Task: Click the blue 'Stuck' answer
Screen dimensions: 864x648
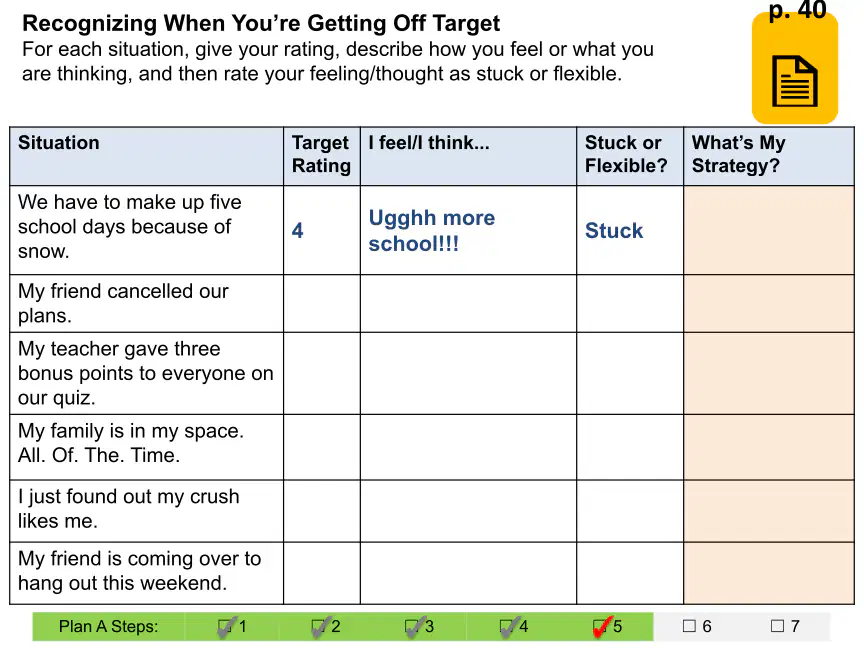Action: 614,230
